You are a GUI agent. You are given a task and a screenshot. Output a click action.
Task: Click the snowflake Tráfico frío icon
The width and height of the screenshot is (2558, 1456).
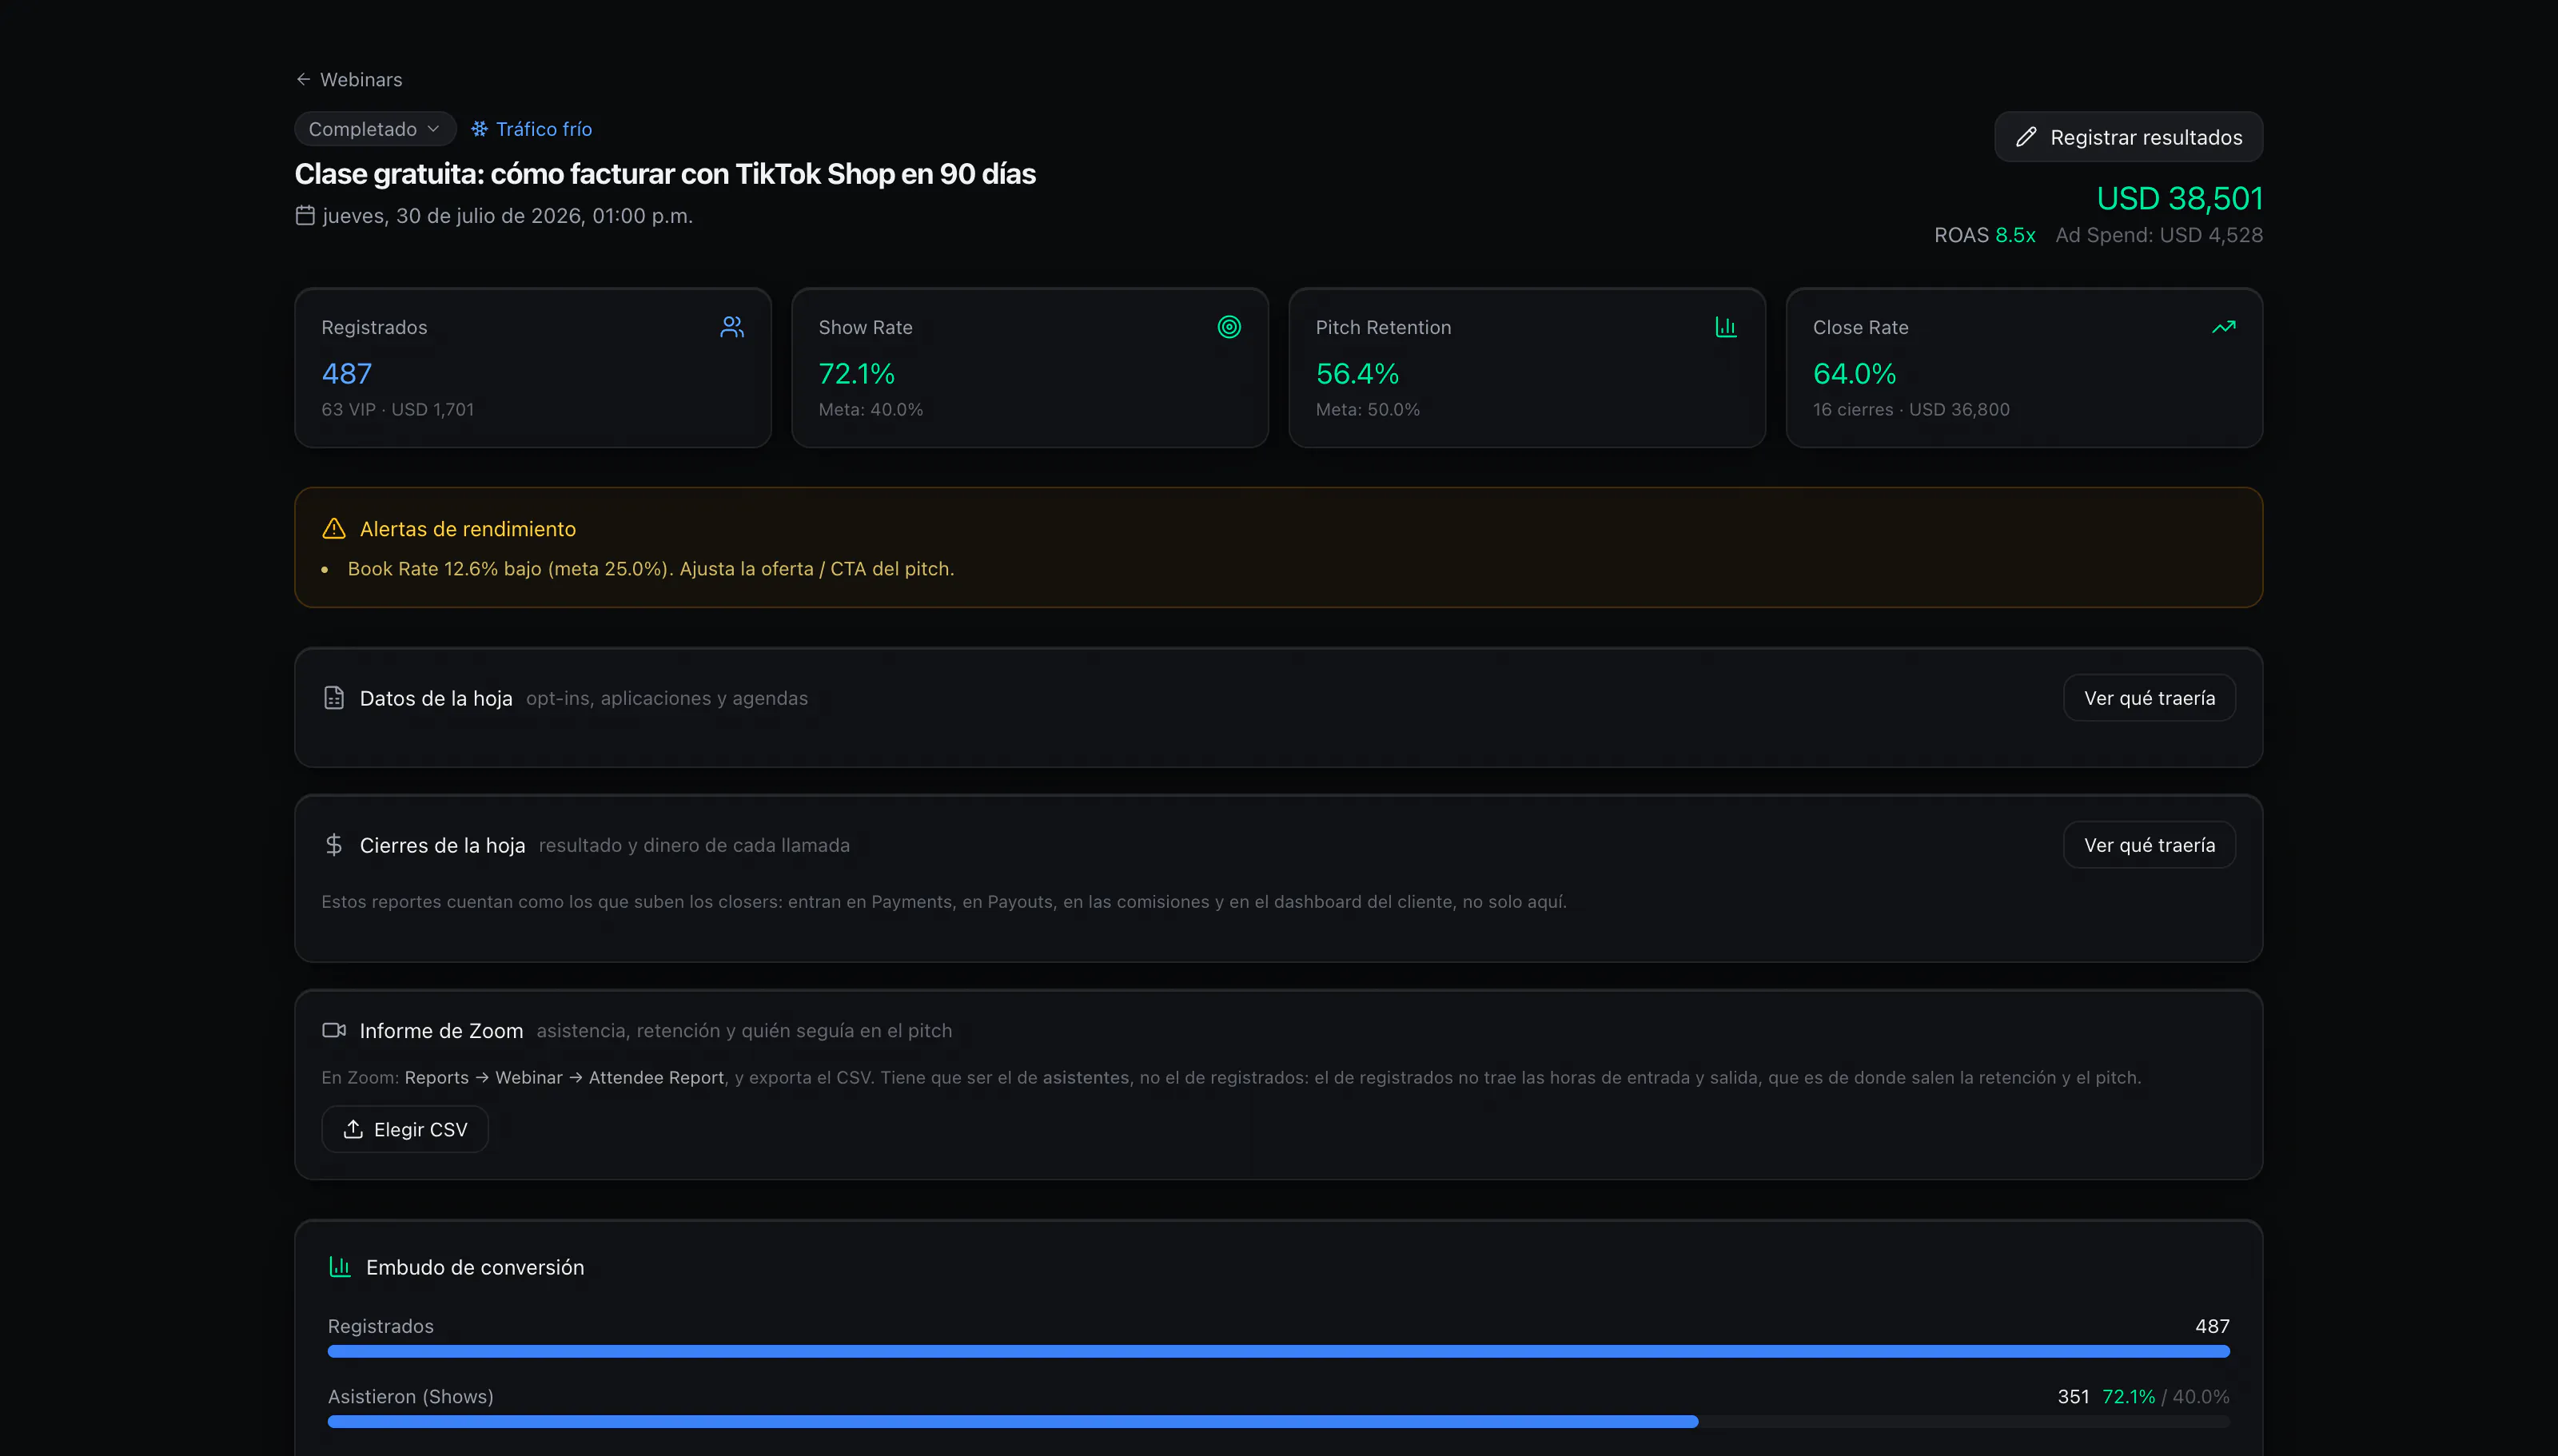click(x=480, y=129)
